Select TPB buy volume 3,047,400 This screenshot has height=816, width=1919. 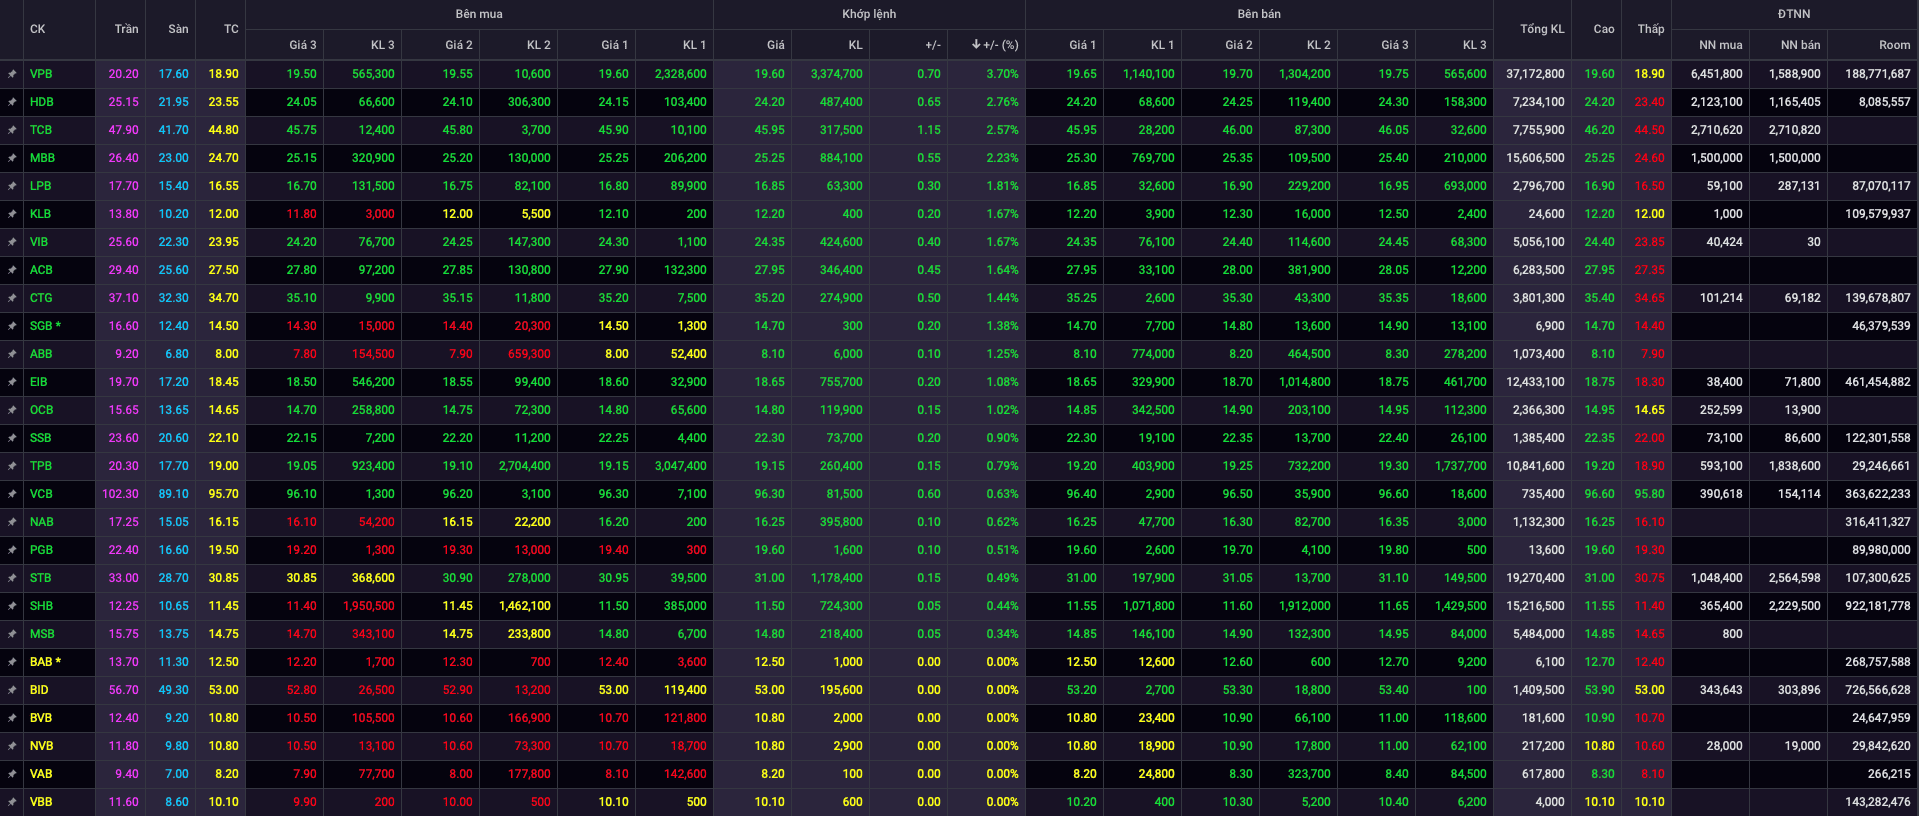681,466
